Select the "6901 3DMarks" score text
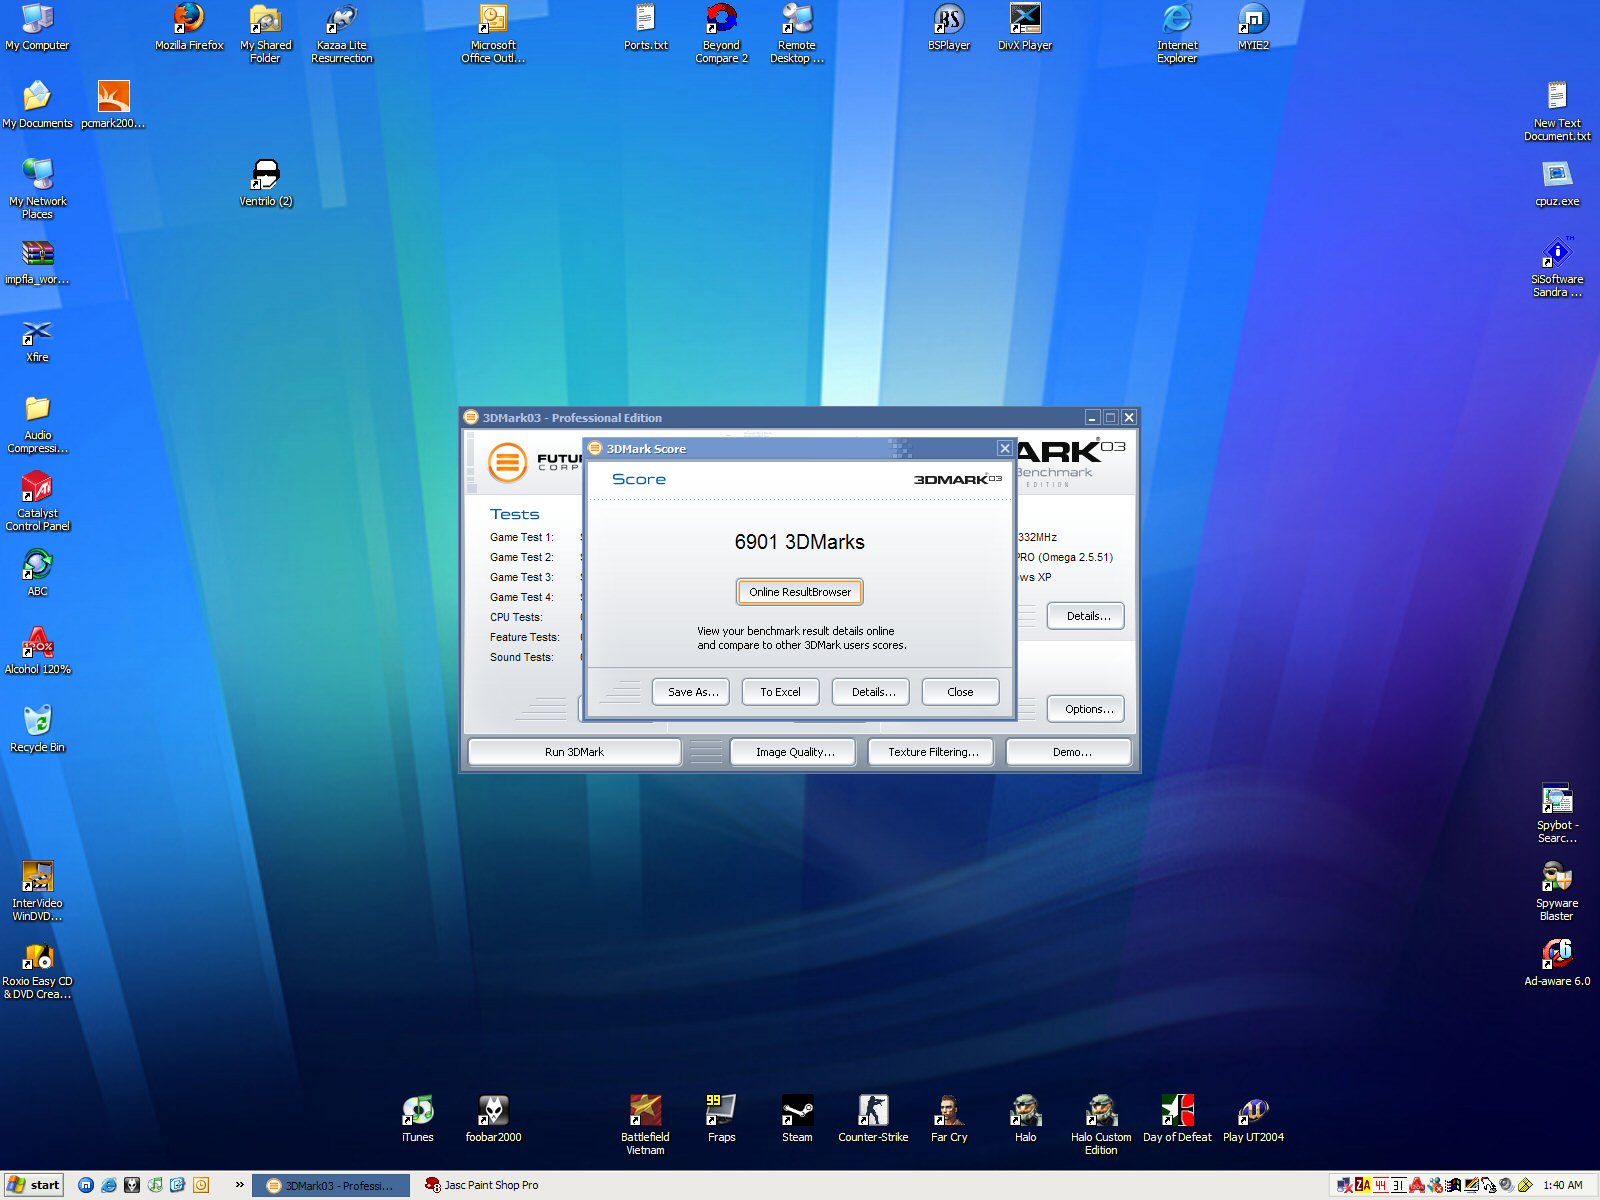This screenshot has width=1600, height=1200. (800, 542)
